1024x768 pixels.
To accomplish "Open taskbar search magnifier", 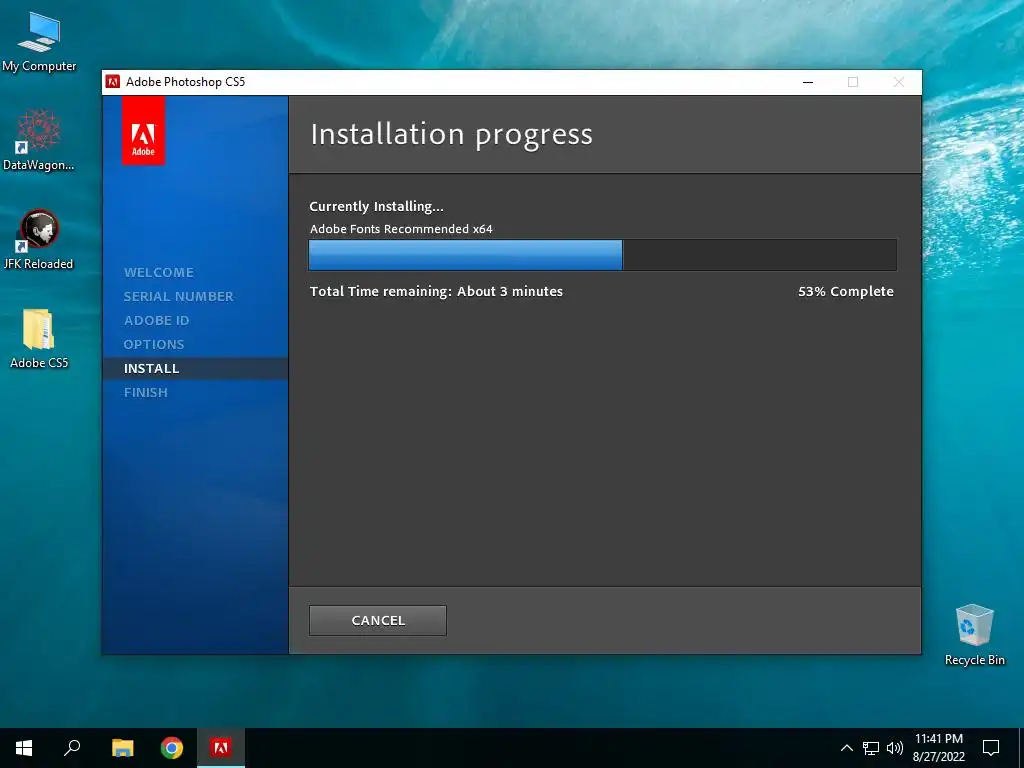I will (72, 748).
